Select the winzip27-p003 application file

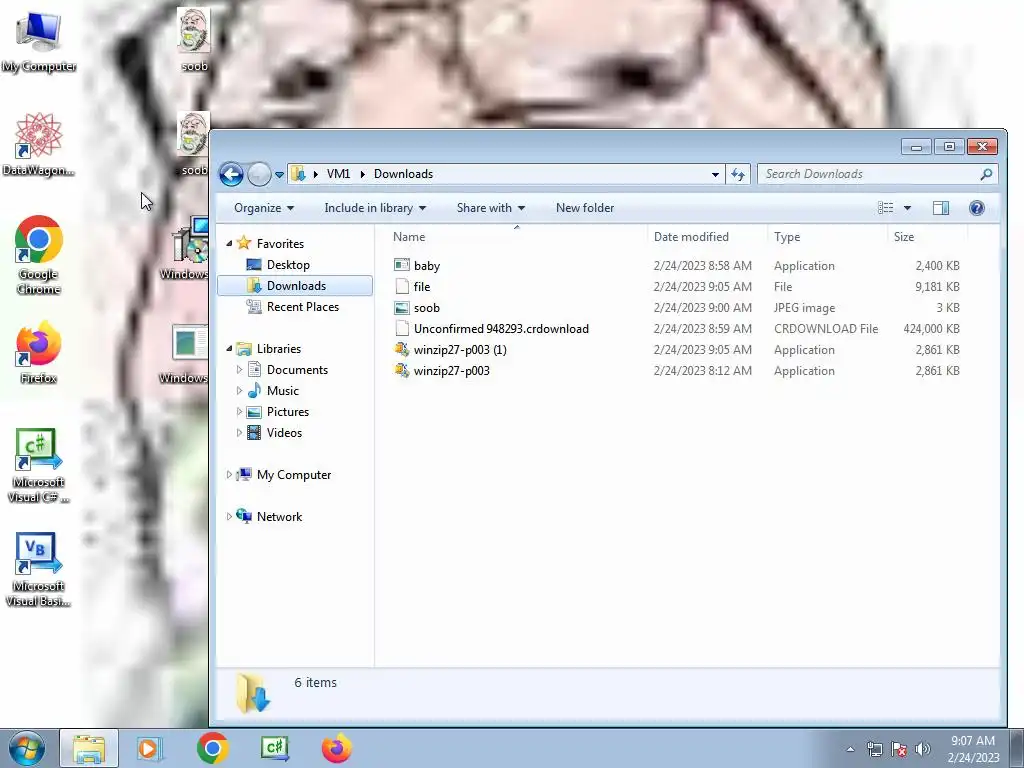click(x=451, y=370)
